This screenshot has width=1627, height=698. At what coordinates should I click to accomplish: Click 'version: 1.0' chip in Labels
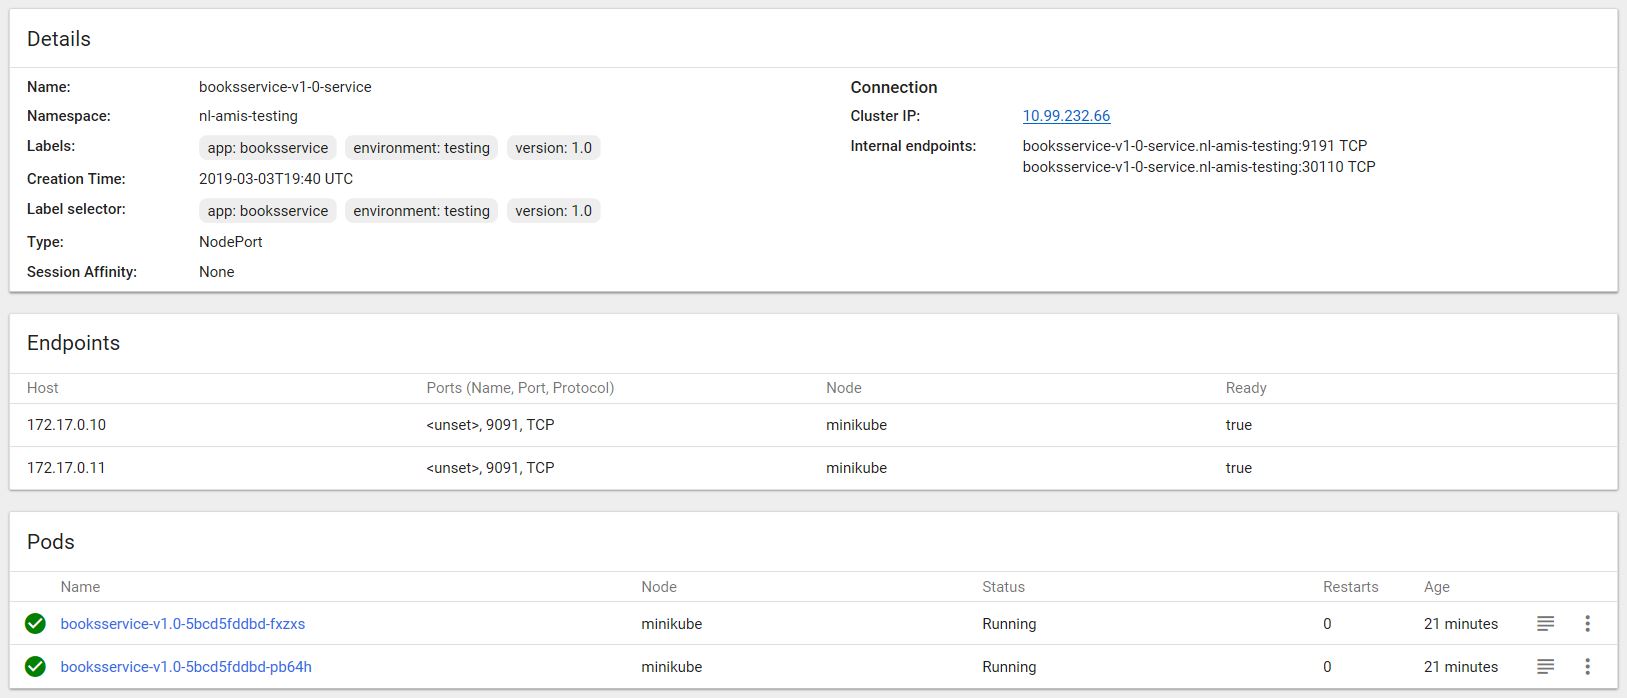pos(553,148)
